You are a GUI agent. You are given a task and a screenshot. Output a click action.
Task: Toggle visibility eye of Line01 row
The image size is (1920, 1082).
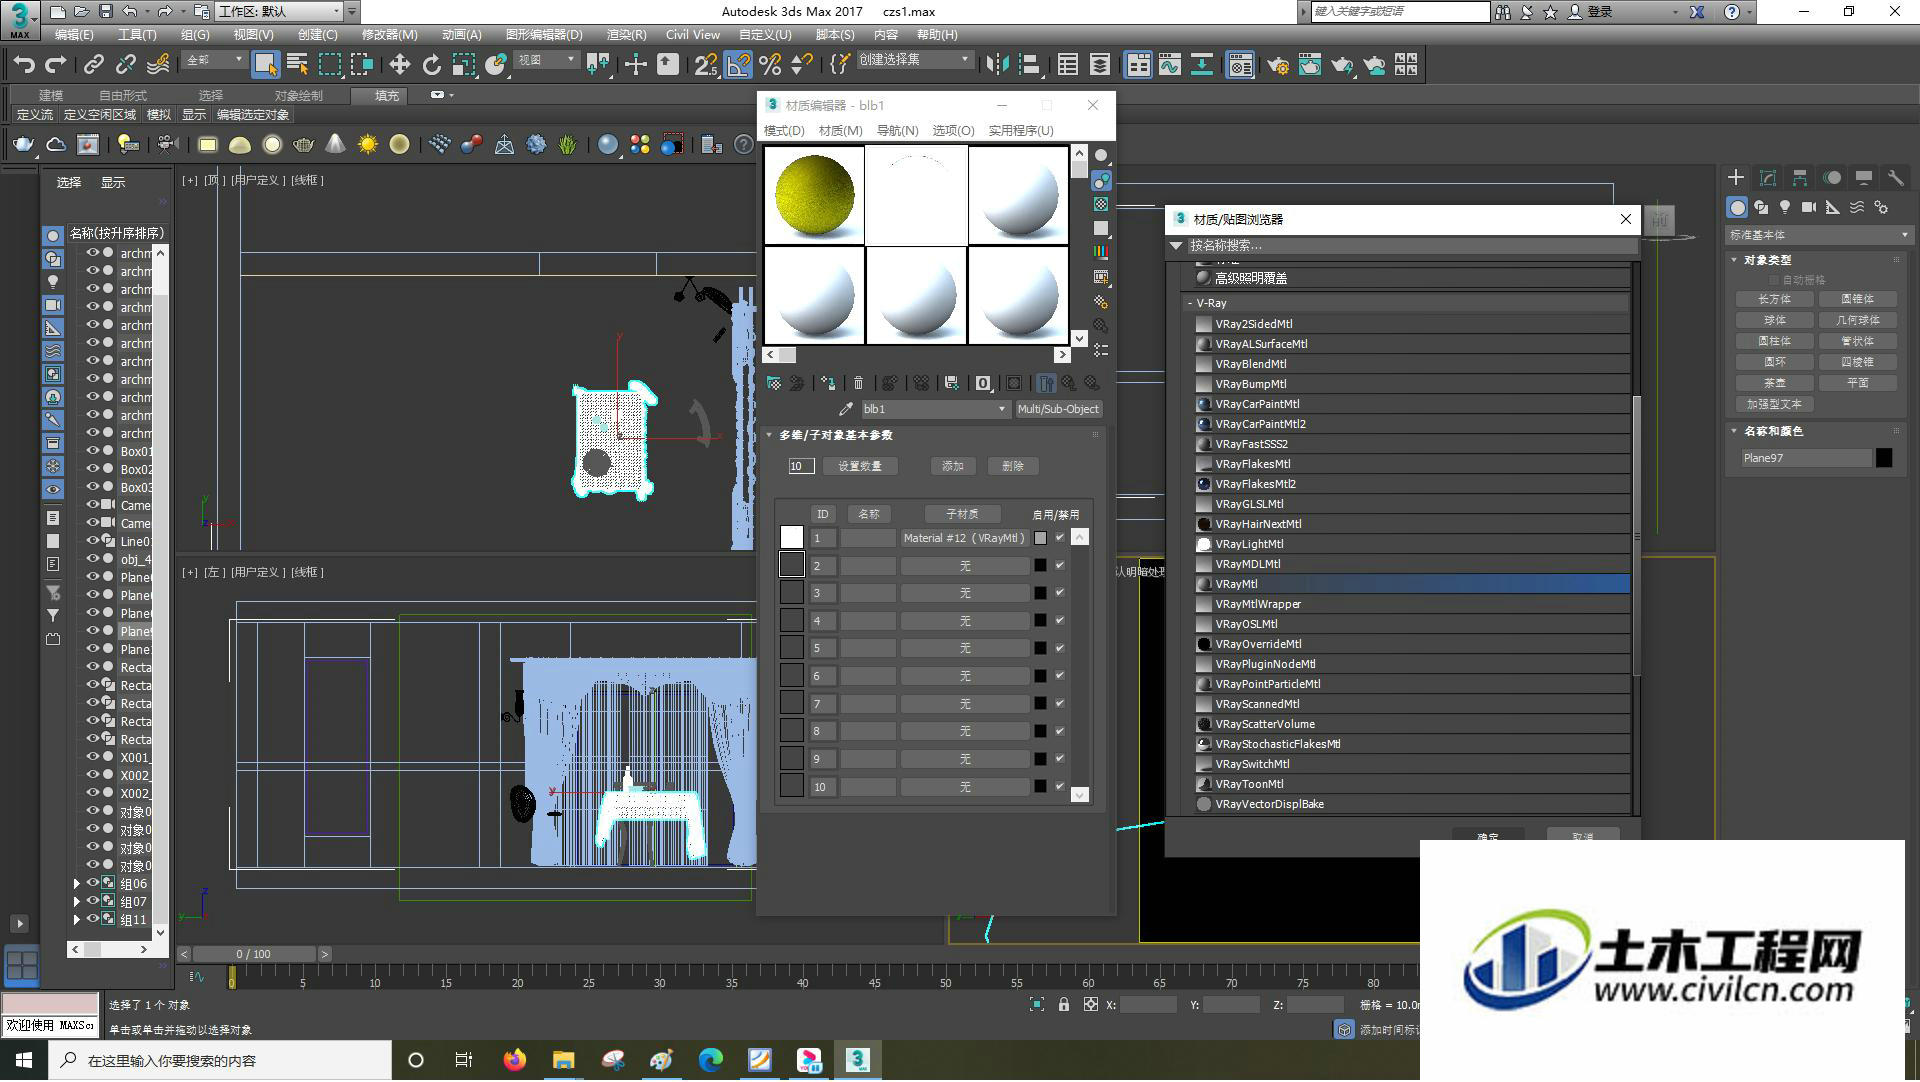[92, 541]
